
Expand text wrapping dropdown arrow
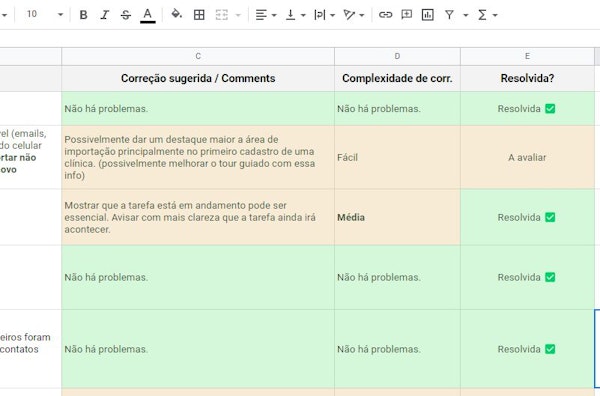[x=332, y=15]
